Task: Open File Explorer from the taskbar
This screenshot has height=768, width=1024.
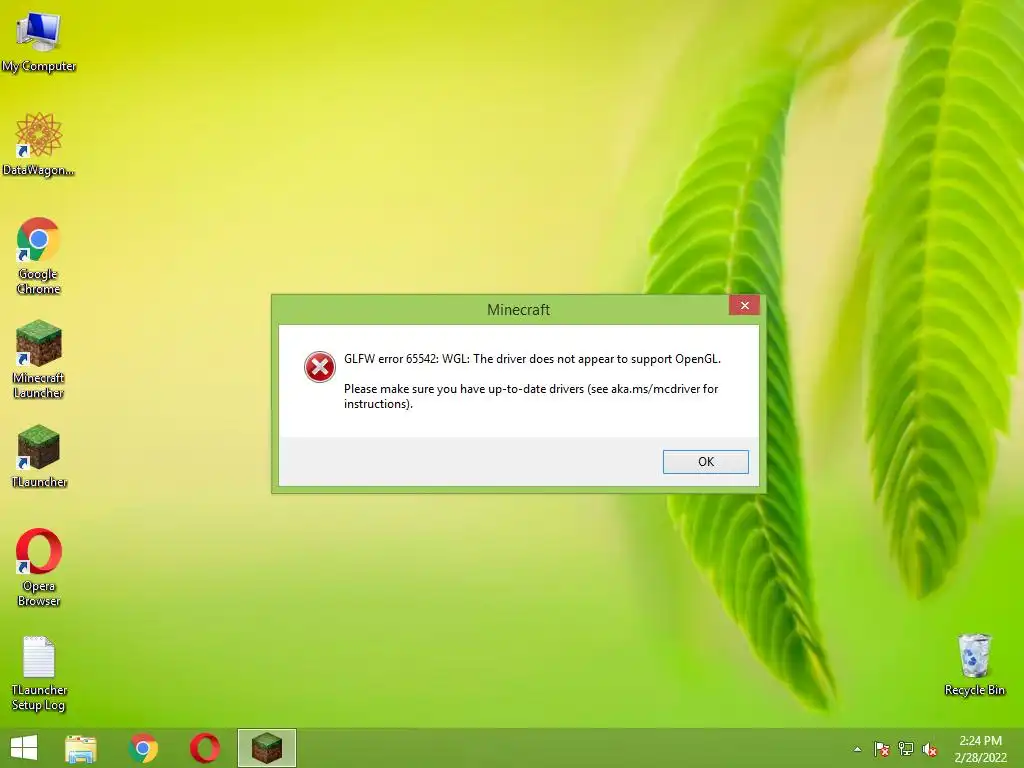Action: (81, 748)
